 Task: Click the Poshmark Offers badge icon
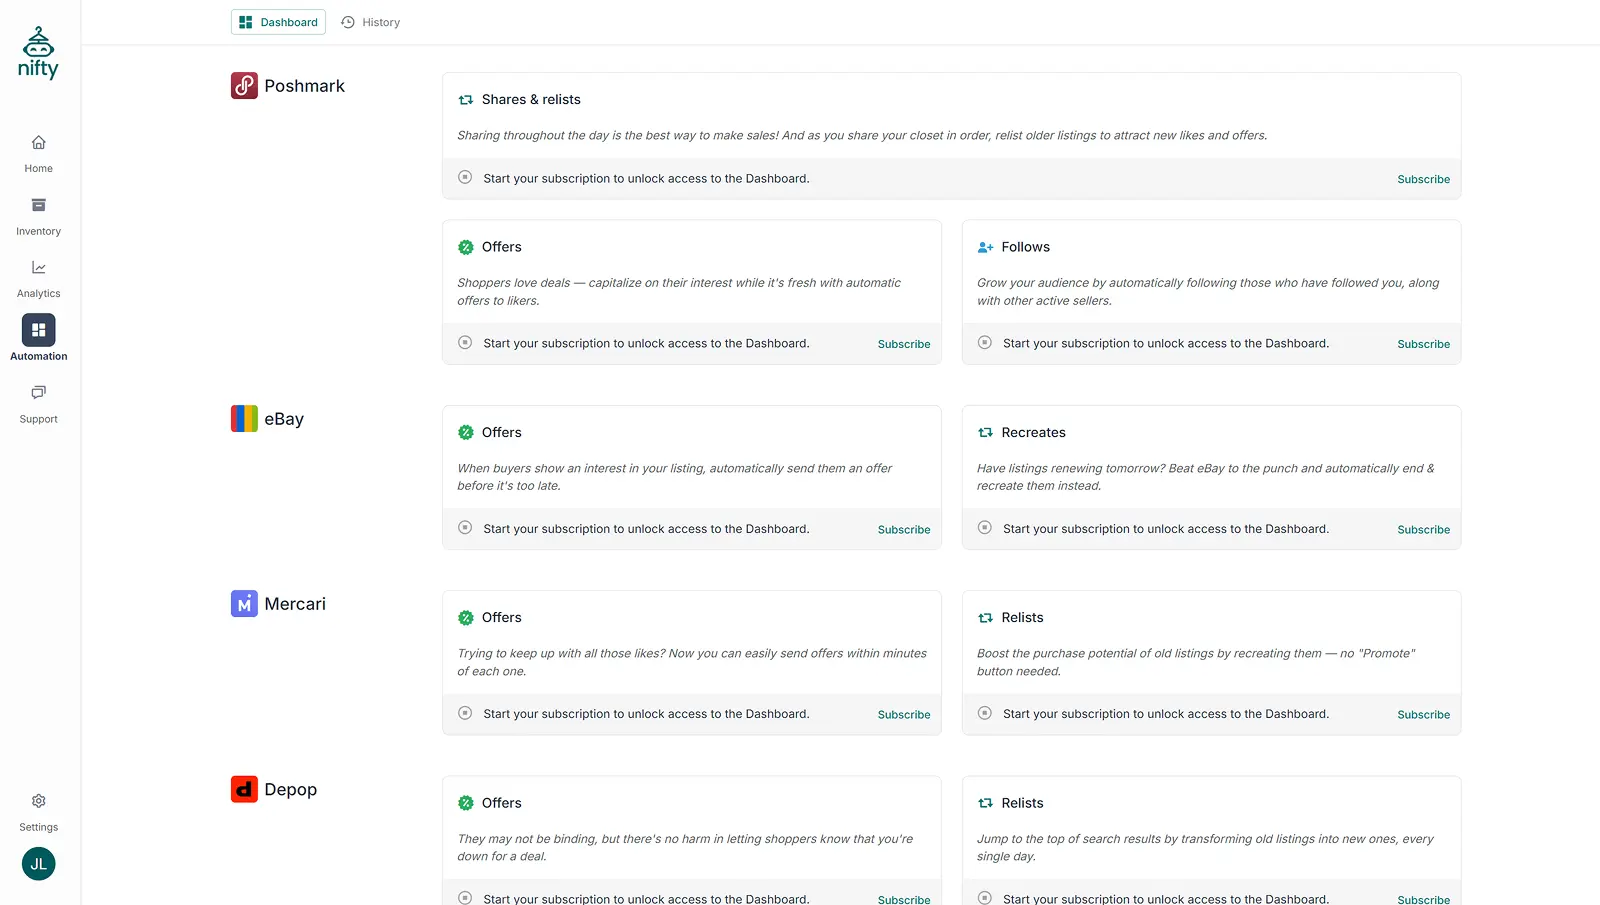pyautogui.click(x=466, y=247)
